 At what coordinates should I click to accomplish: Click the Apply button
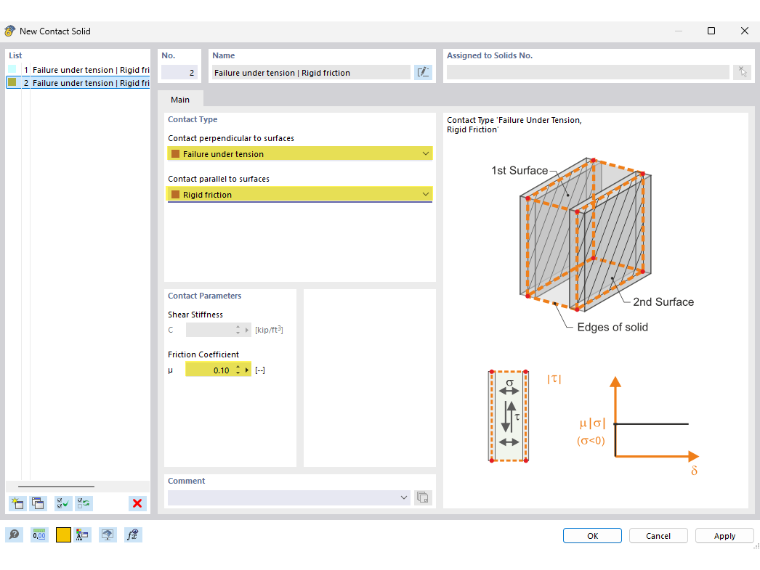coord(724,536)
